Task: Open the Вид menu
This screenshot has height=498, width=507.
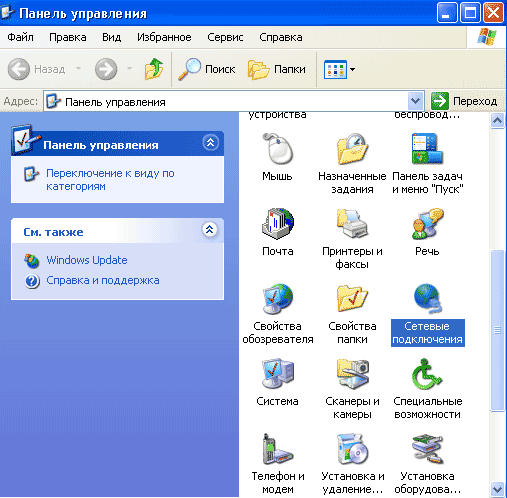Action: (111, 37)
